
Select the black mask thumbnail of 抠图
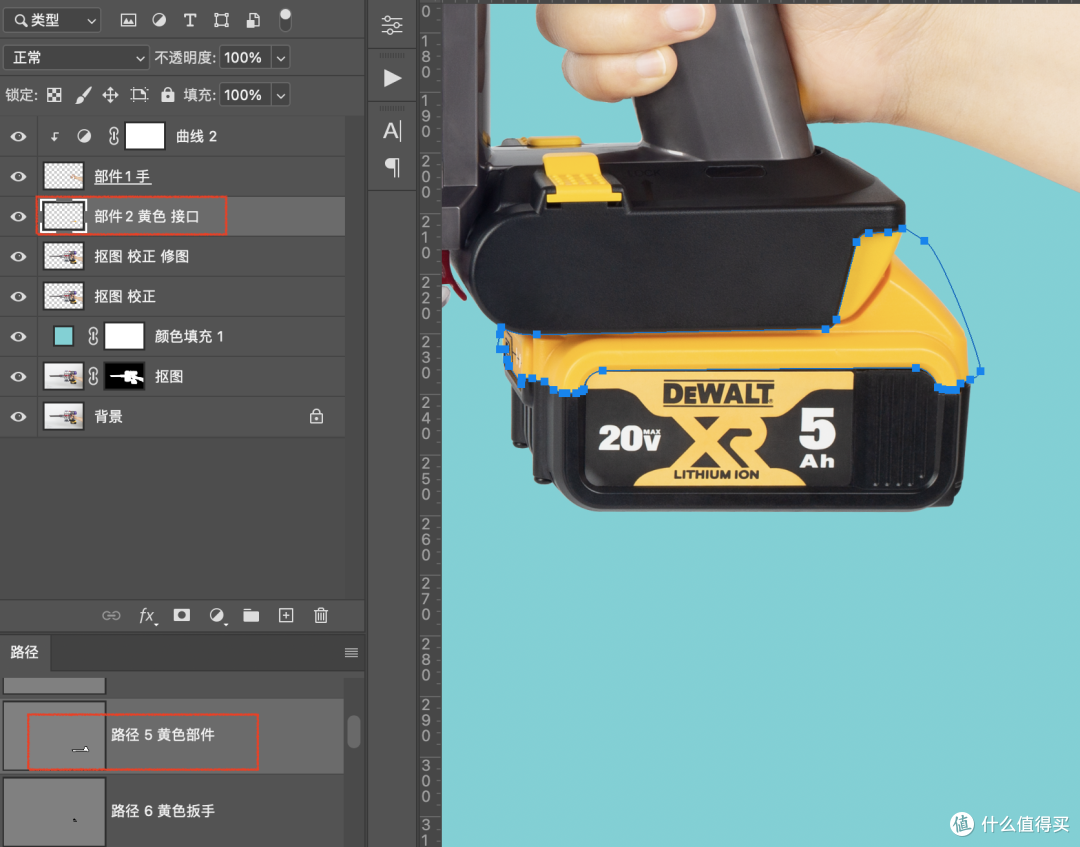point(124,377)
